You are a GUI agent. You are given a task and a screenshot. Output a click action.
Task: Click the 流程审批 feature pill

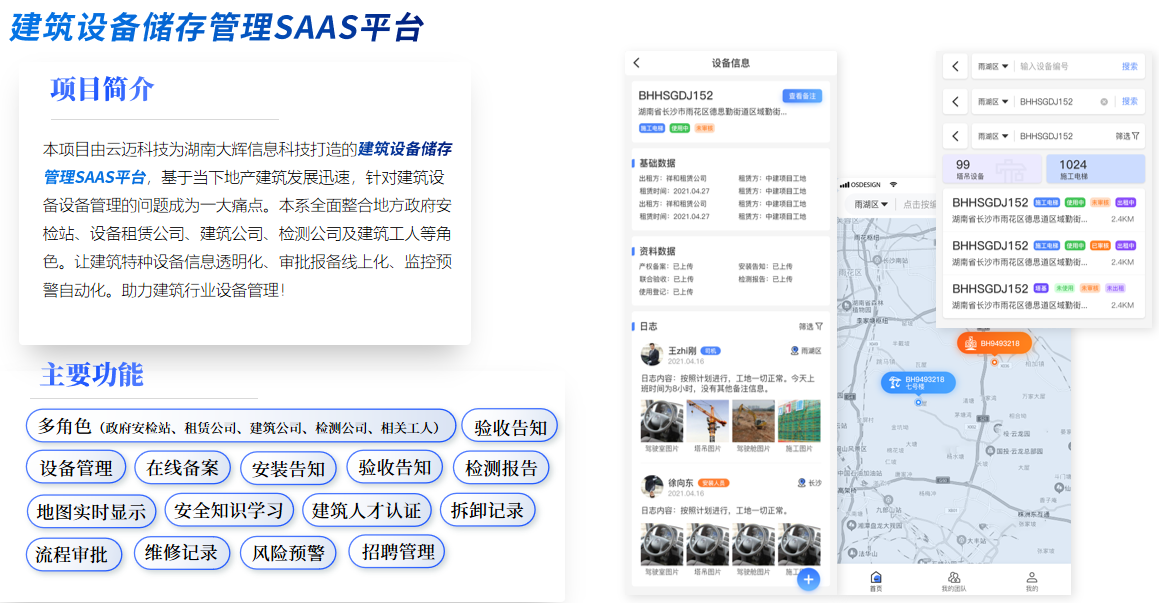[x=72, y=554]
